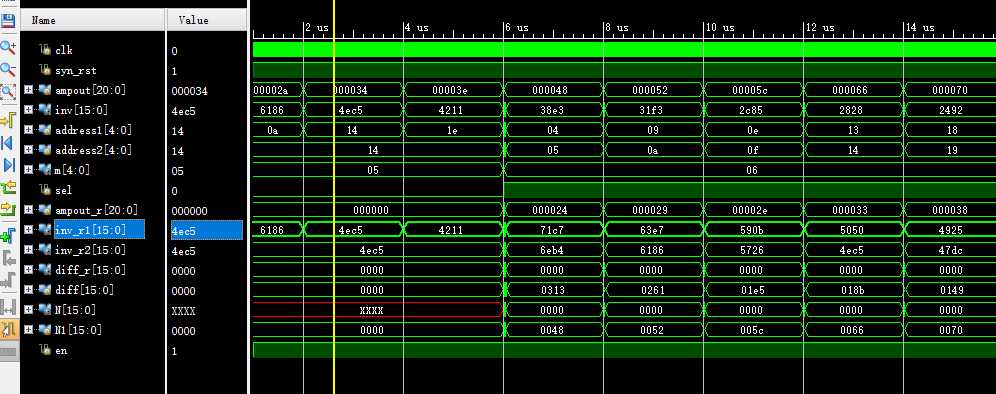Zoom to fit the full waveform
This screenshot has height=394, width=996.
click(8, 92)
